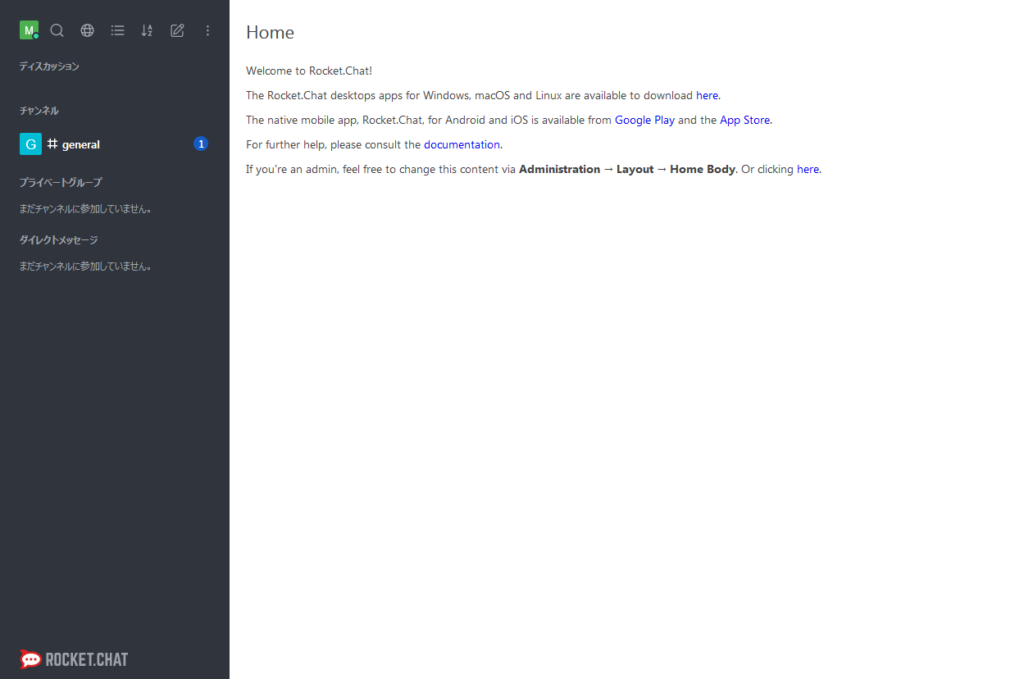Click the ダイレクトメッセージ section header

point(58,240)
